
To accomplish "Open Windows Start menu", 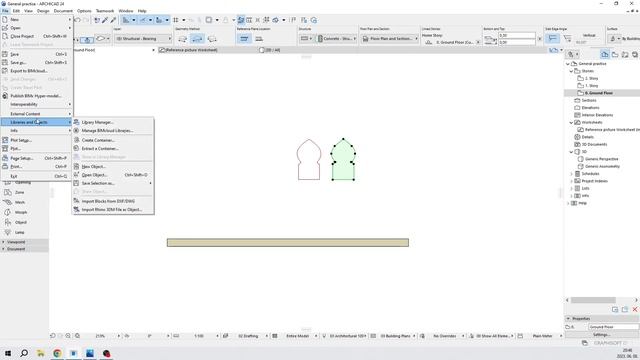I will tap(8, 353).
